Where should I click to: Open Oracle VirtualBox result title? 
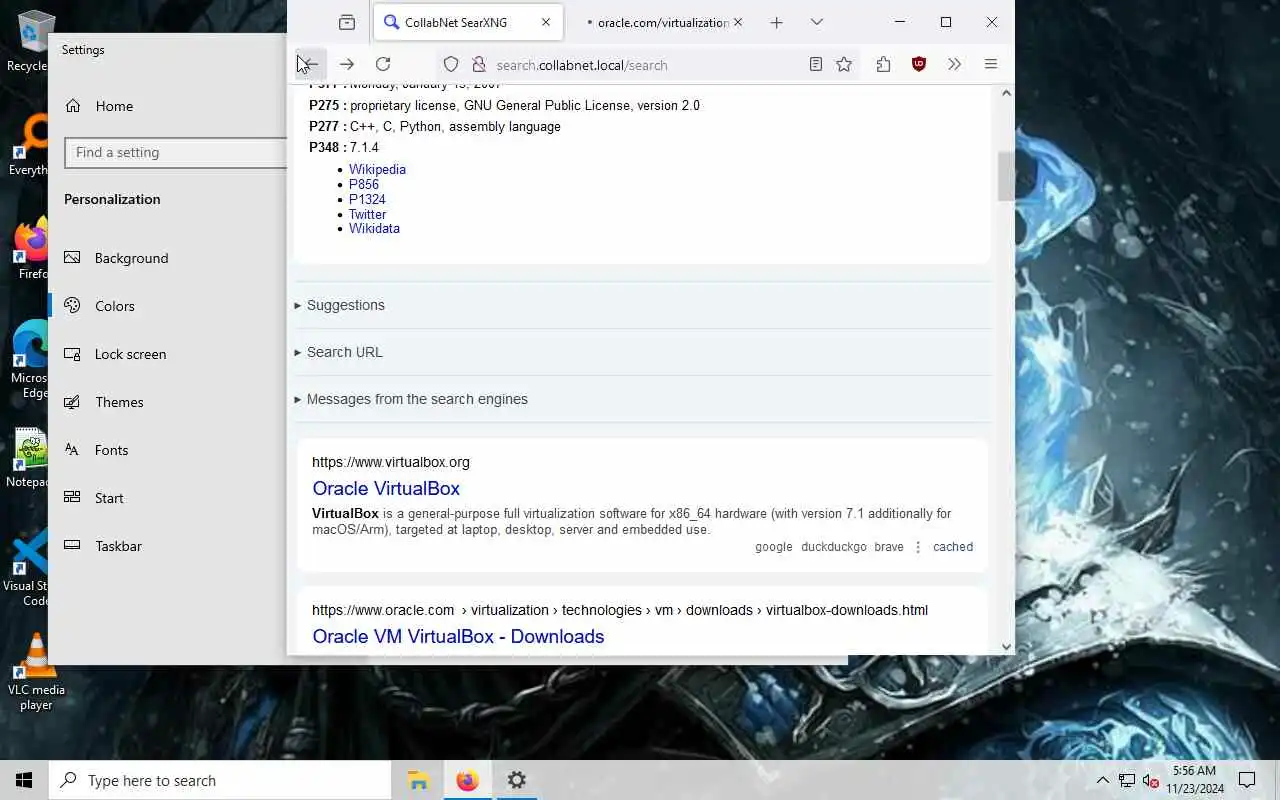pos(386,489)
